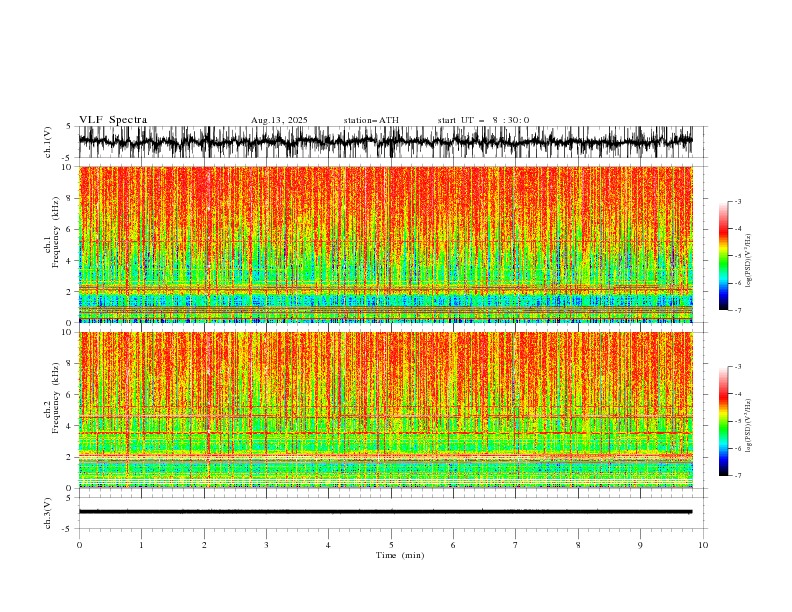
Task: Click the time axis tick label "6"
Action: [x=453, y=545]
